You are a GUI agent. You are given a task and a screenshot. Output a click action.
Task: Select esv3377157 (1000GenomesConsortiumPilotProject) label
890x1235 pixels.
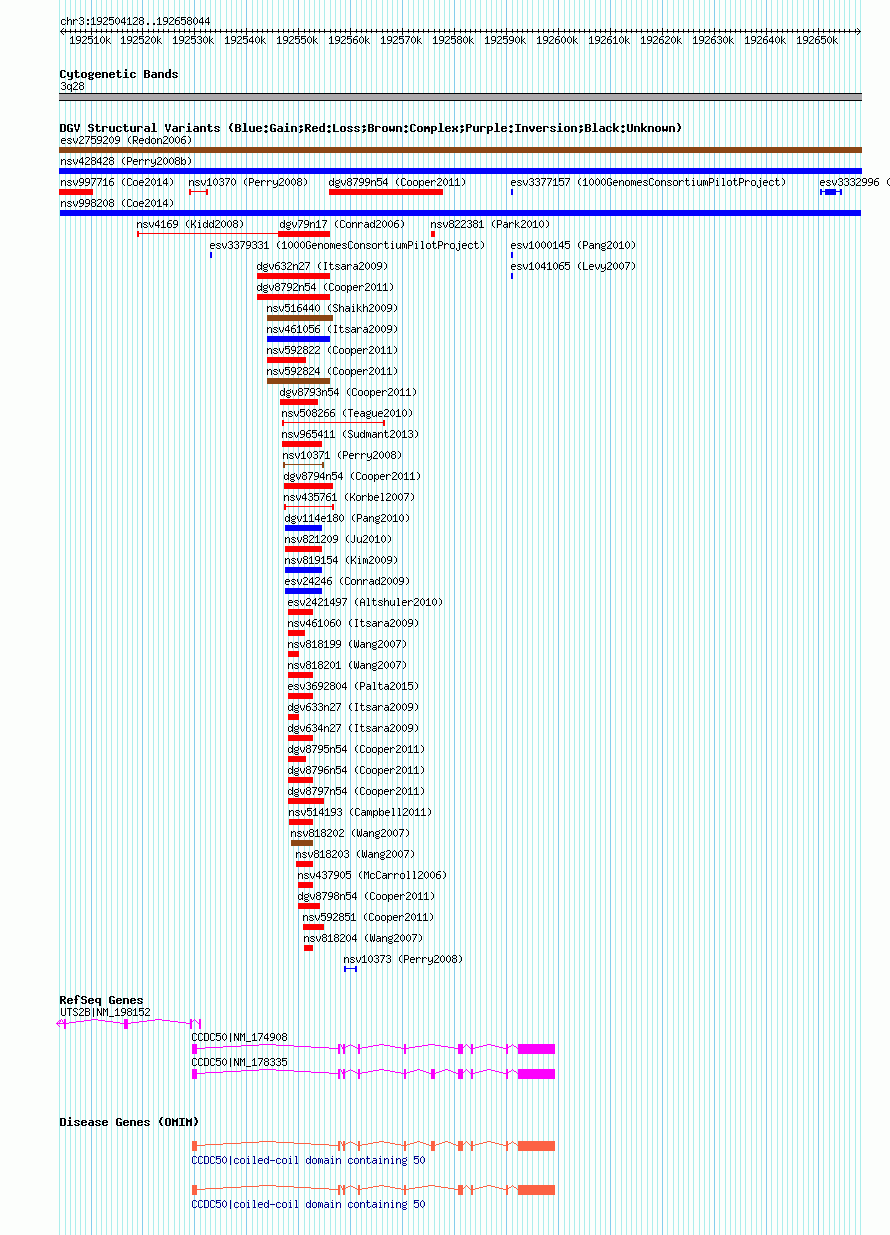[x=648, y=182]
